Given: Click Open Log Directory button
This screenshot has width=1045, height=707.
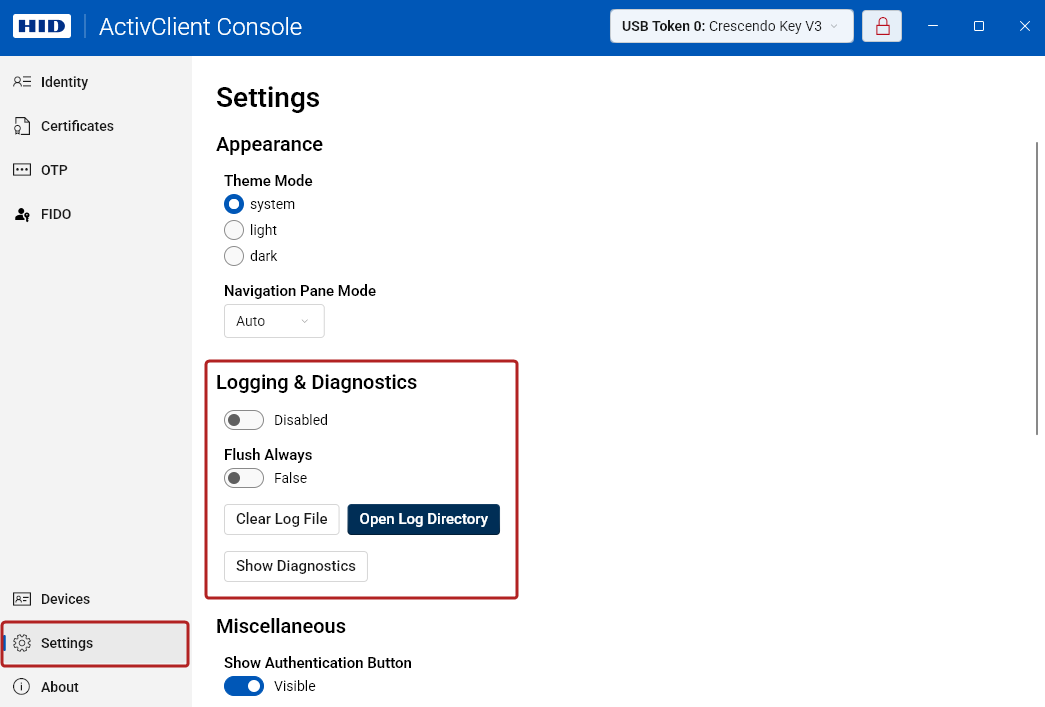Looking at the screenshot, I should (x=423, y=519).
